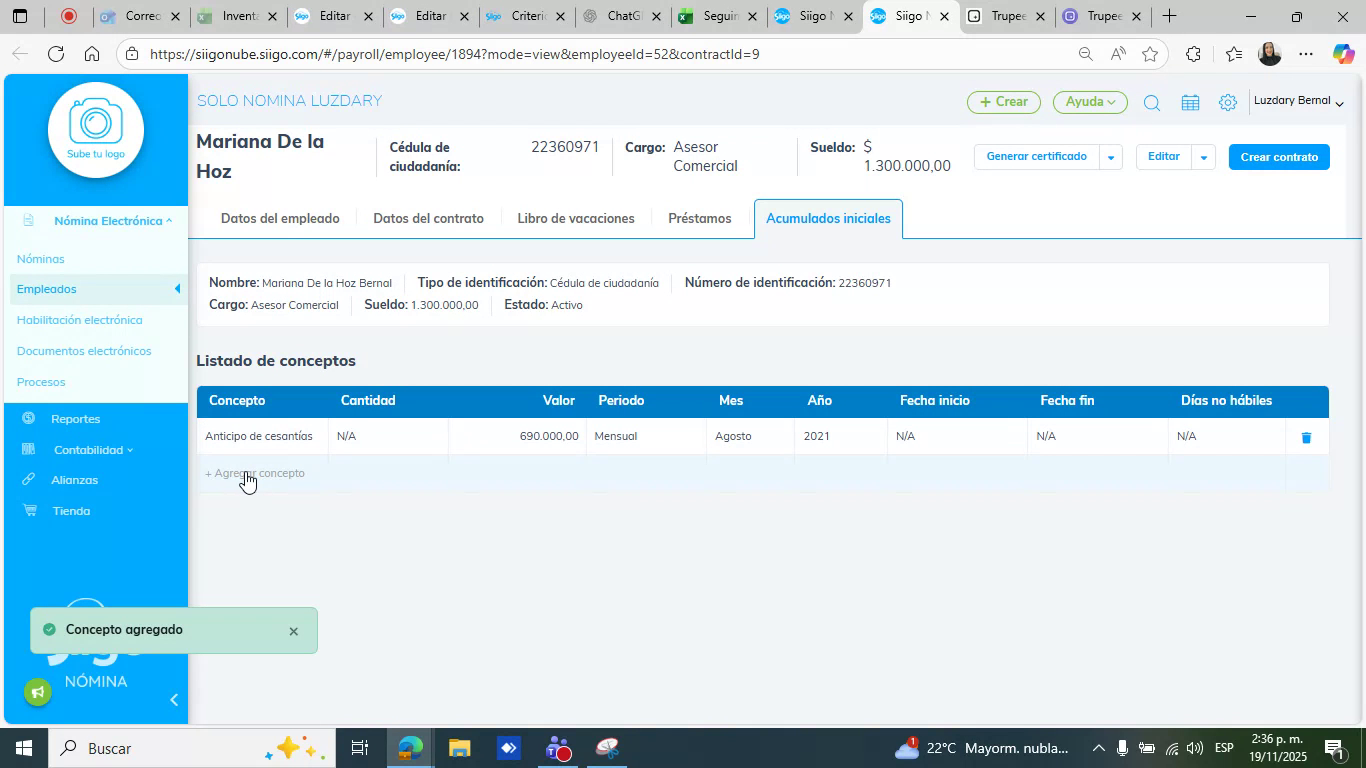Open the browser profile avatar
Viewport: 1366px width, 768px height.
pyautogui.click(x=1269, y=54)
